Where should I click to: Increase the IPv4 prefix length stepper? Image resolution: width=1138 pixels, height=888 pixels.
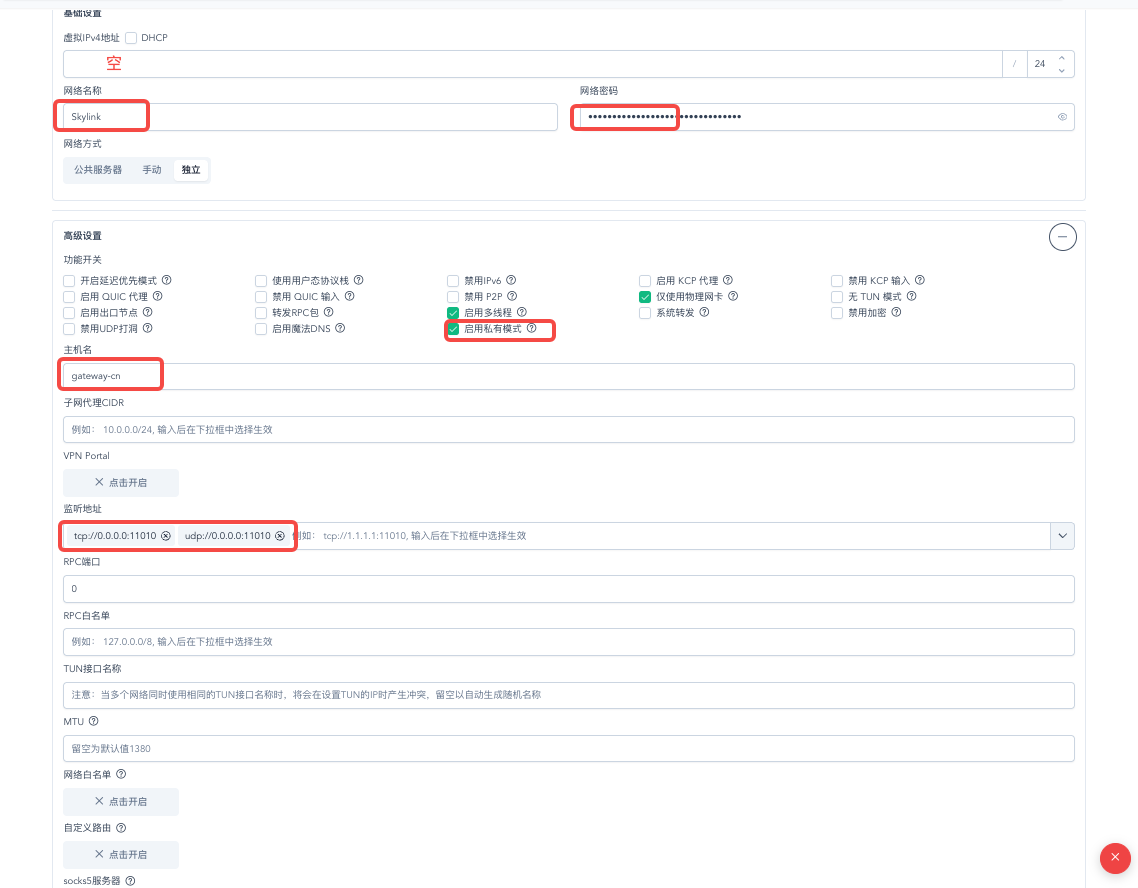[1062, 57]
